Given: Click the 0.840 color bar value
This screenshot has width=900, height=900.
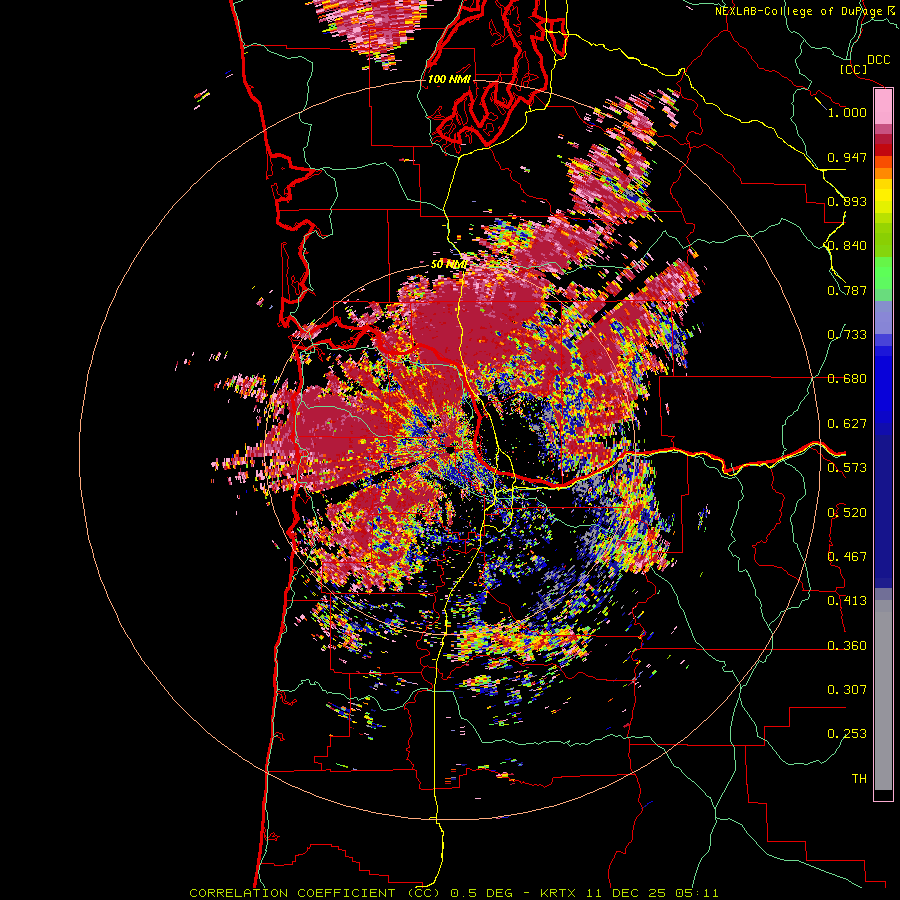Looking at the screenshot, I should pyautogui.click(x=847, y=246).
